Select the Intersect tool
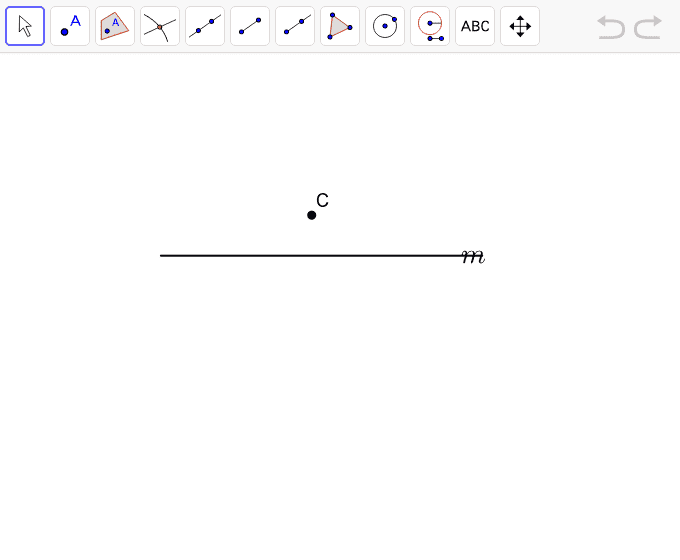The width and height of the screenshot is (680, 560). 160,26
